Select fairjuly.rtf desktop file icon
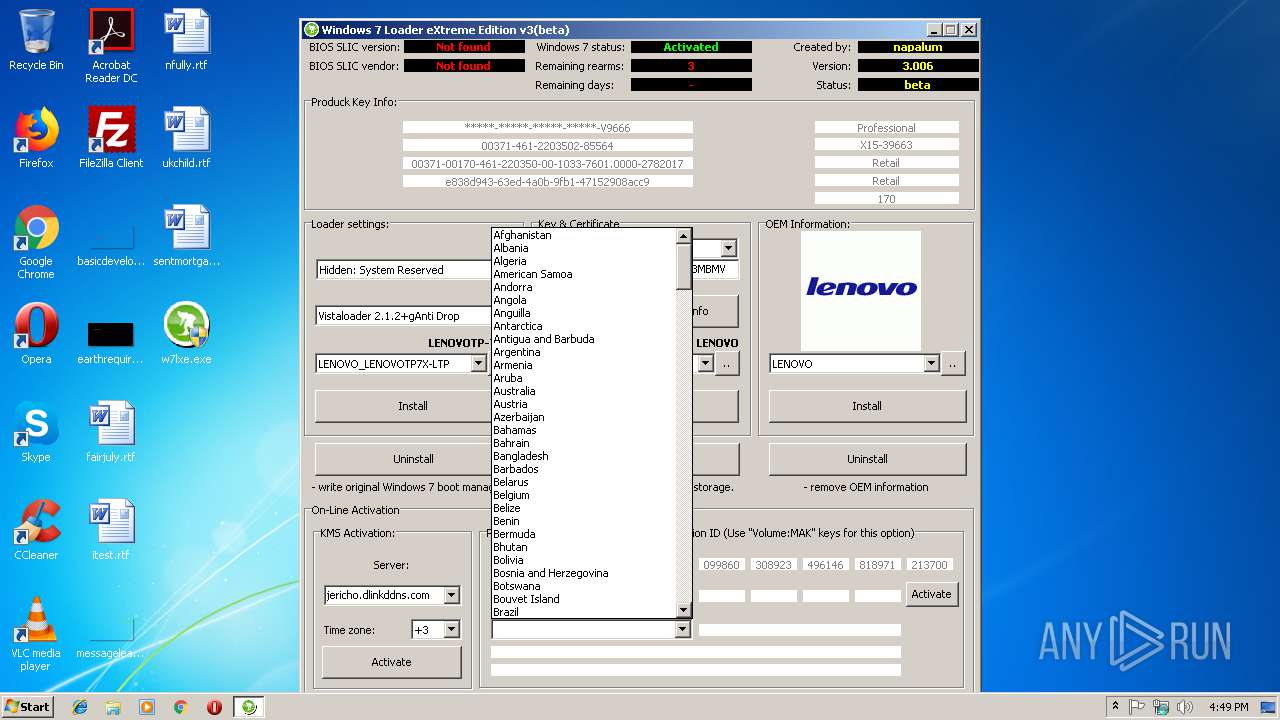 tap(111, 432)
